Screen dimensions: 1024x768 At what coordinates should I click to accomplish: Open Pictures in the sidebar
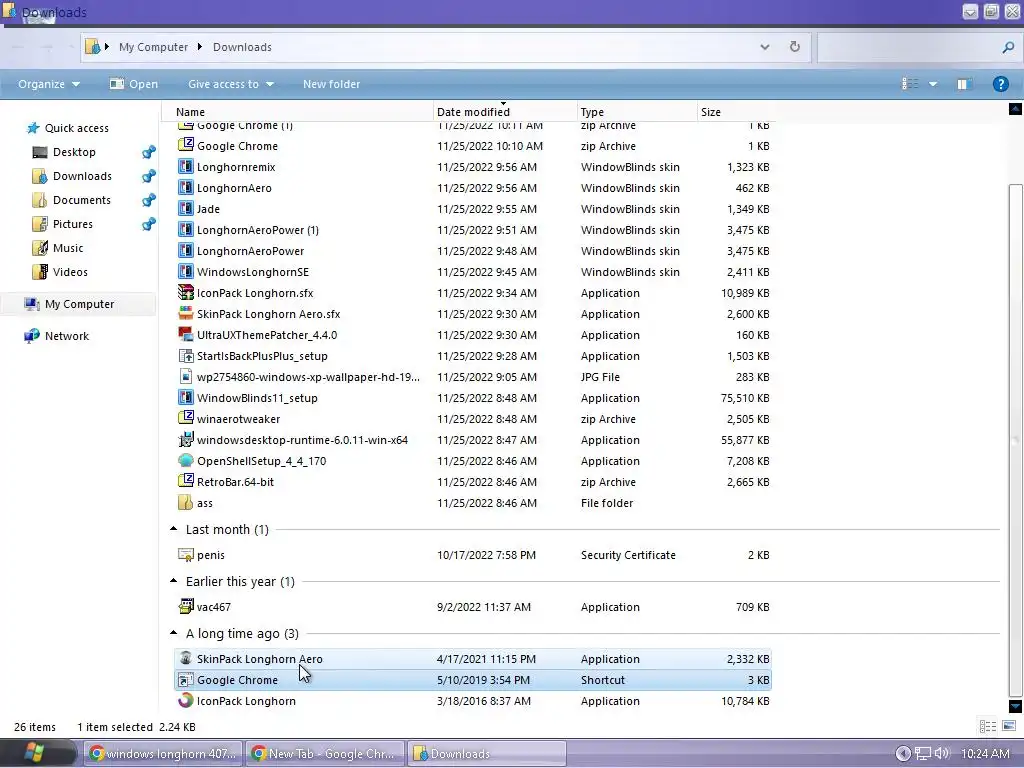72,224
